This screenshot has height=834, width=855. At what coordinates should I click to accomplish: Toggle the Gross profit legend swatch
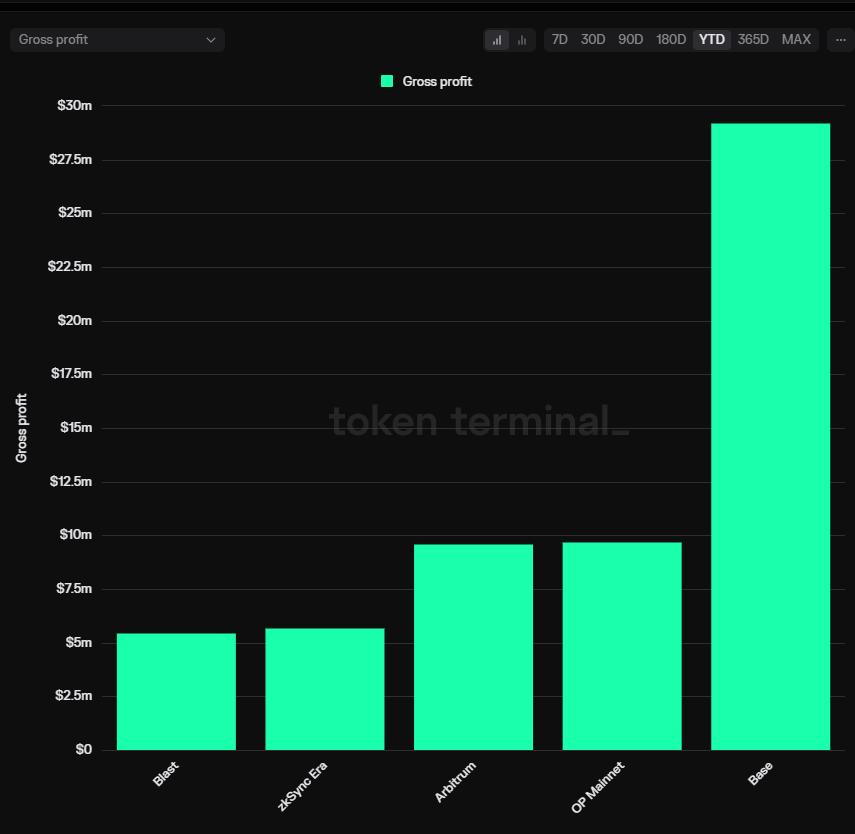pyautogui.click(x=387, y=81)
